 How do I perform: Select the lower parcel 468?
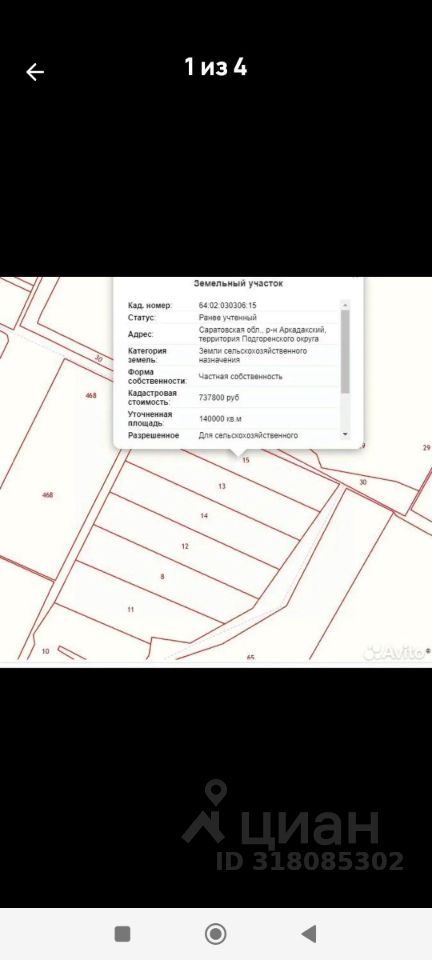(47, 495)
